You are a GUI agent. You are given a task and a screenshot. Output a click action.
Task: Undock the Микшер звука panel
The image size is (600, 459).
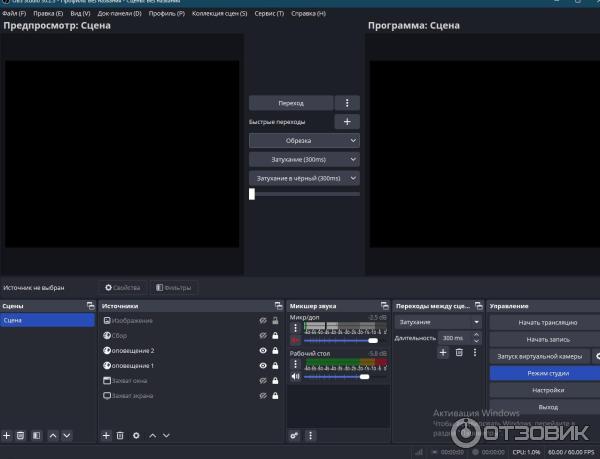[x=385, y=306]
